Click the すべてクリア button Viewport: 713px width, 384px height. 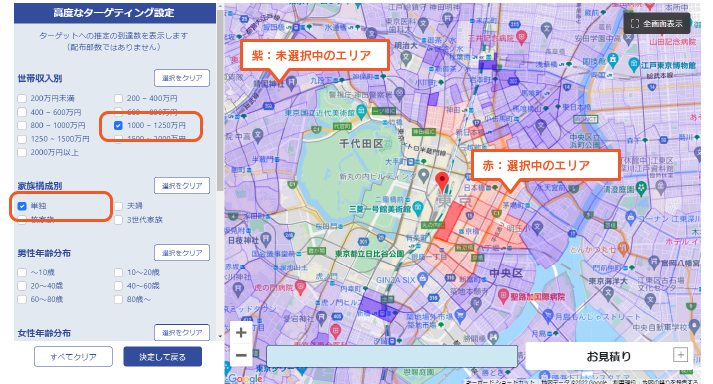[x=73, y=357]
